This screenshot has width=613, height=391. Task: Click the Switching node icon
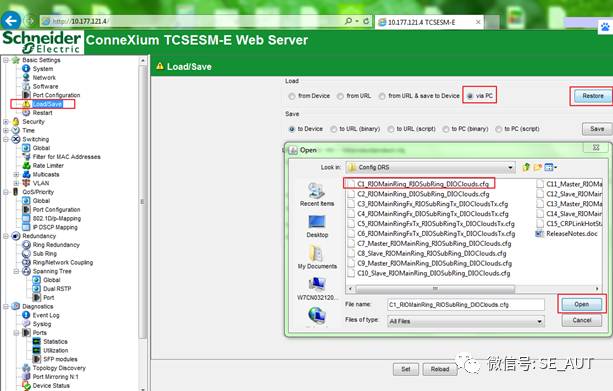(16, 139)
